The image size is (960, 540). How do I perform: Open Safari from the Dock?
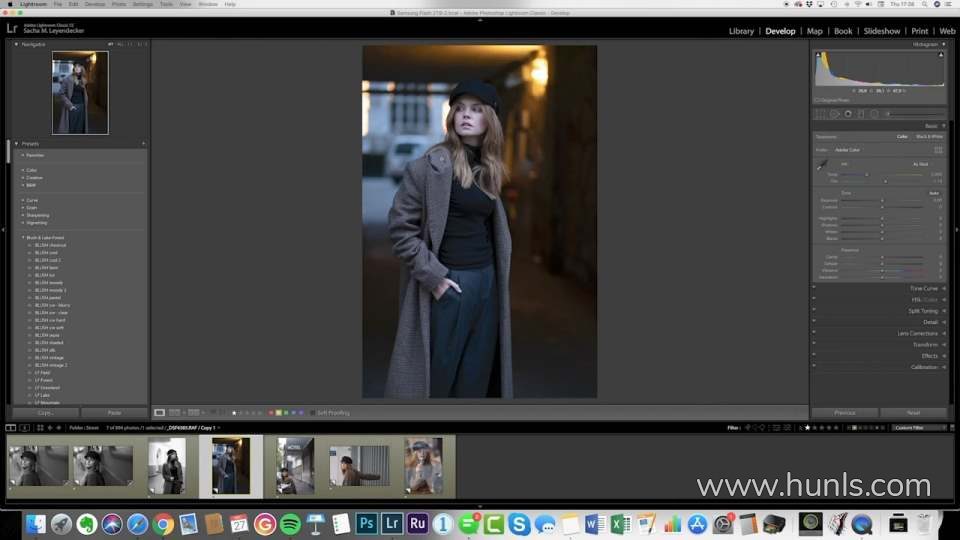(x=137, y=524)
